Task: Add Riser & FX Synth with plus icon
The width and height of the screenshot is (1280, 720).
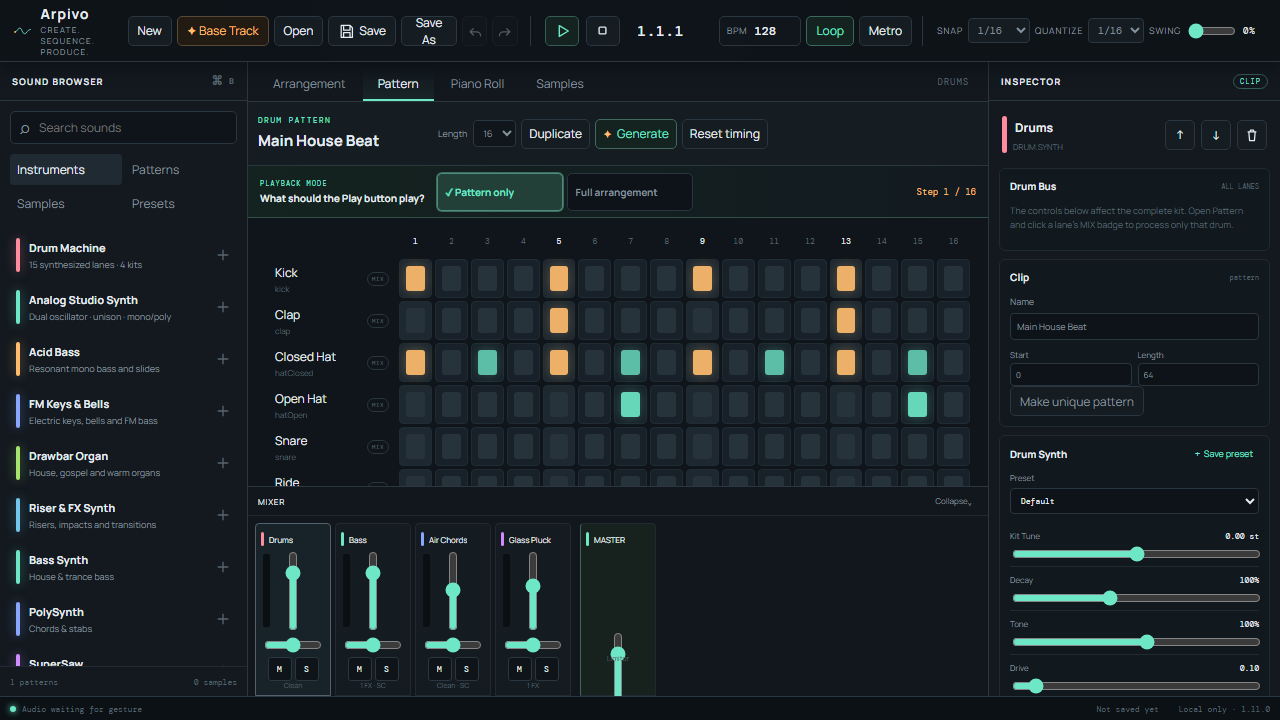Action: pyautogui.click(x=223, y=515)
